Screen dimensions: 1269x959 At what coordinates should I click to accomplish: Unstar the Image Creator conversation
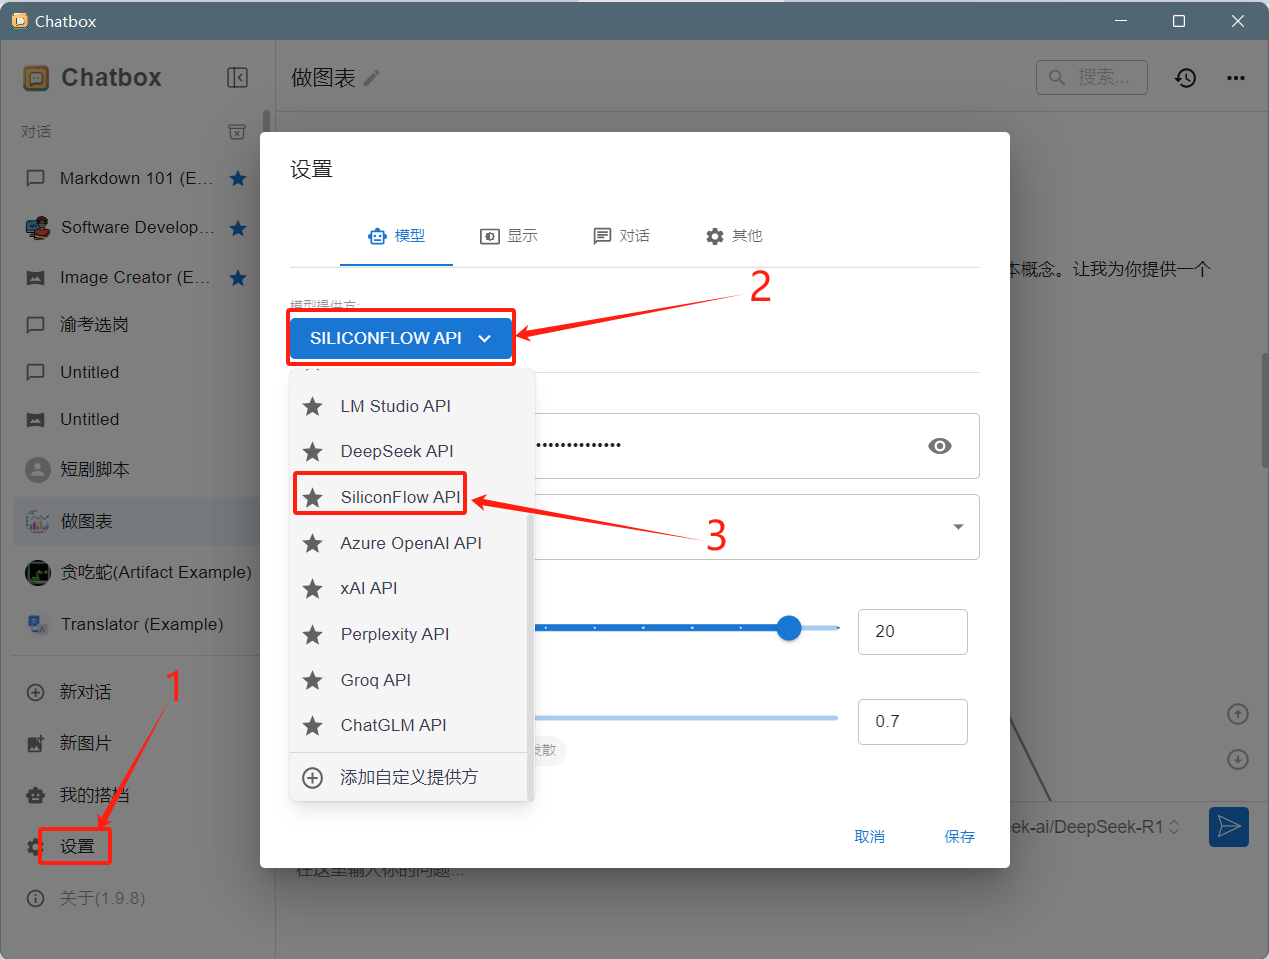(x=238, y=277)
